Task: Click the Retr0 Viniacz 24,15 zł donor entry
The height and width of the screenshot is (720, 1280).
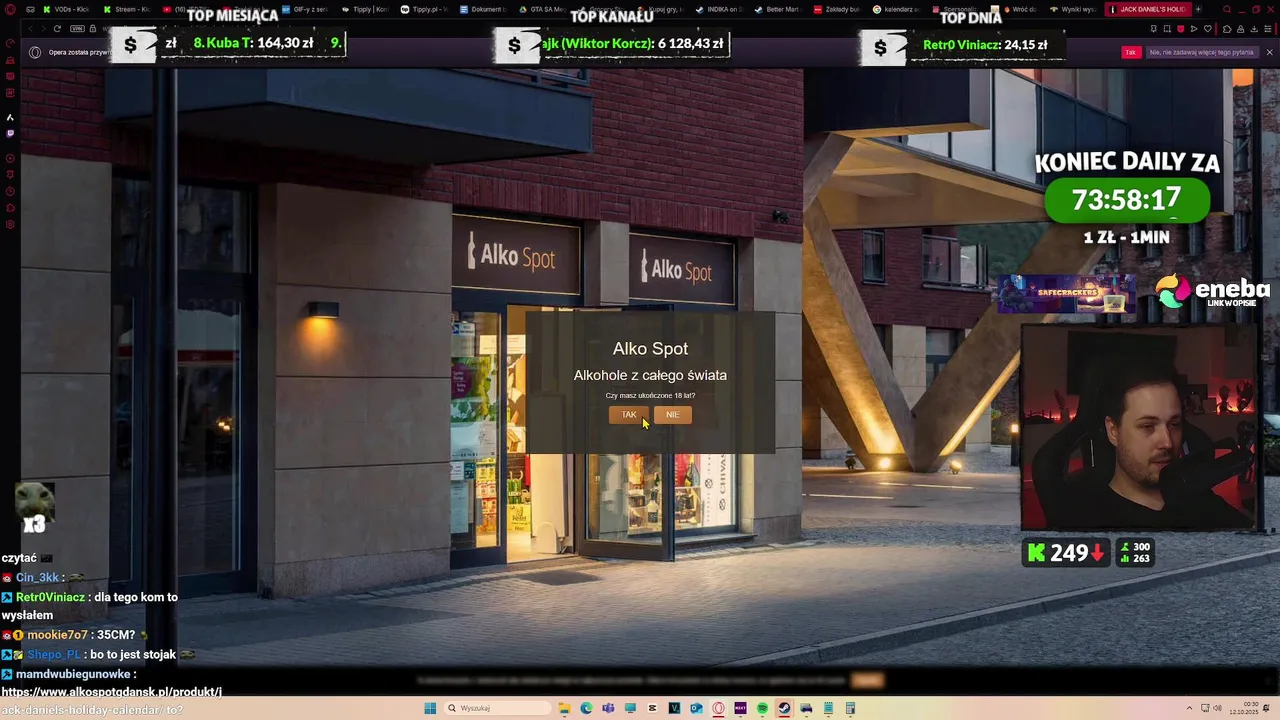Action: pyautogui.click(x=985, y=45)
